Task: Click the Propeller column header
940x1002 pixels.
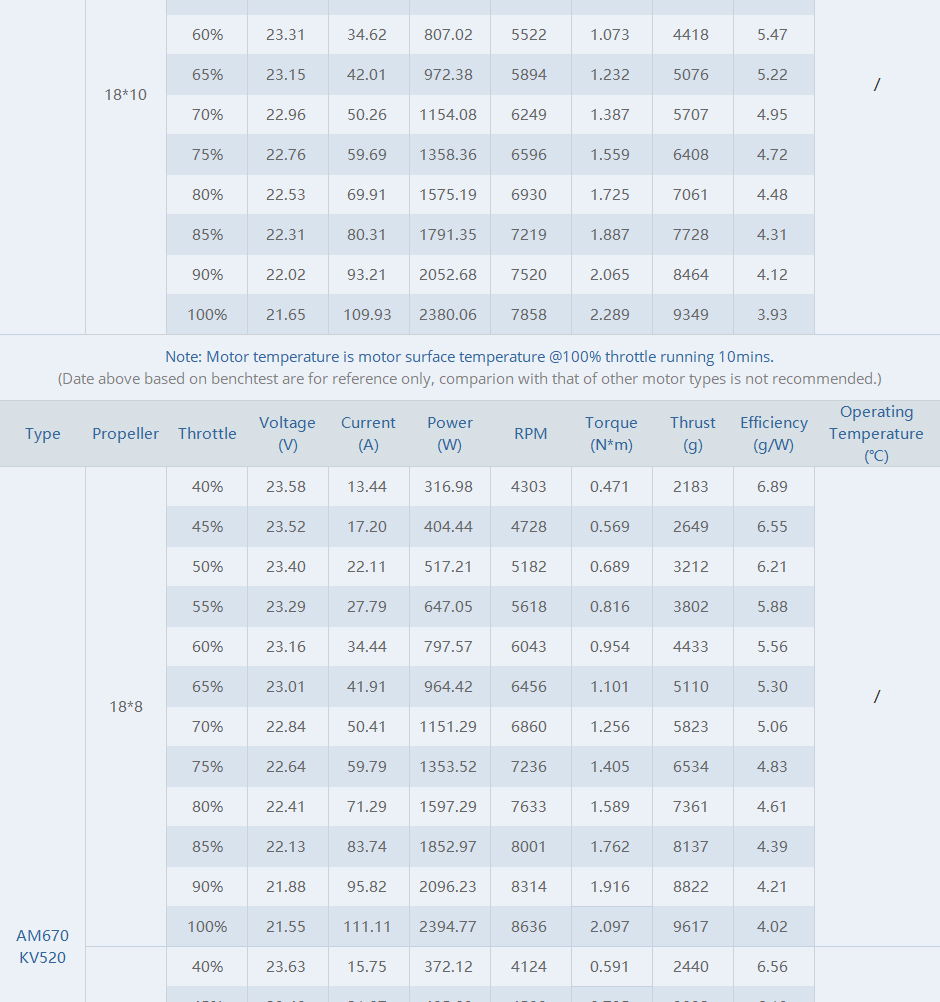Action: point(126,434)
